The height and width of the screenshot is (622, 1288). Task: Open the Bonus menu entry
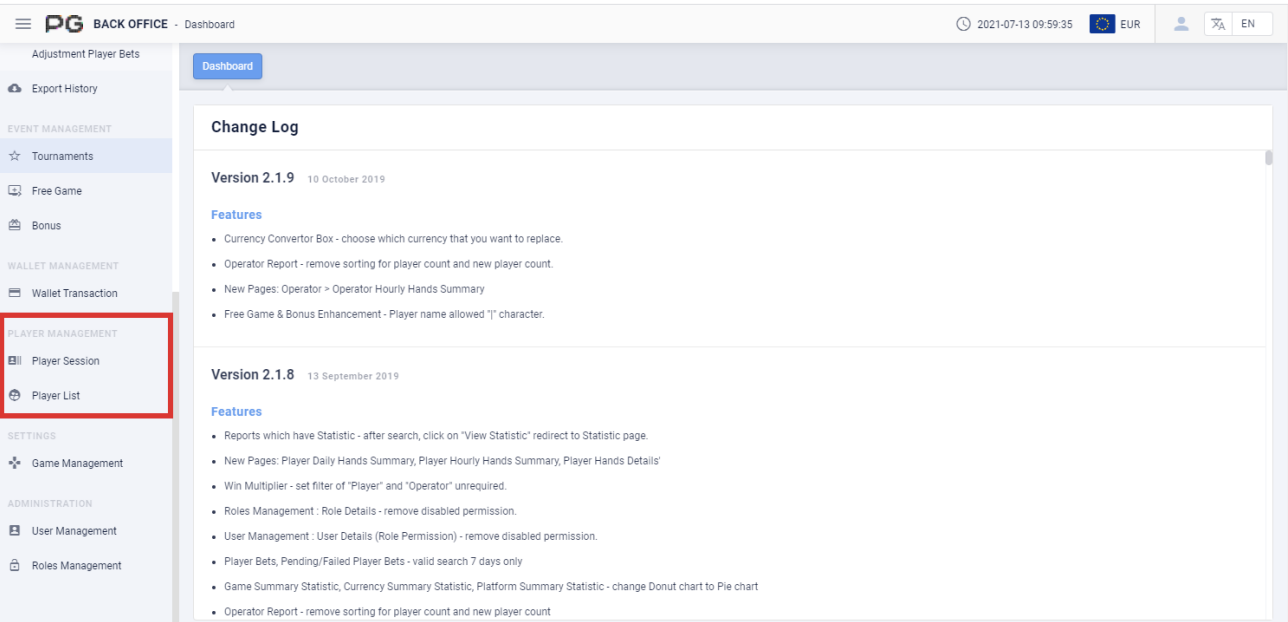46,226
